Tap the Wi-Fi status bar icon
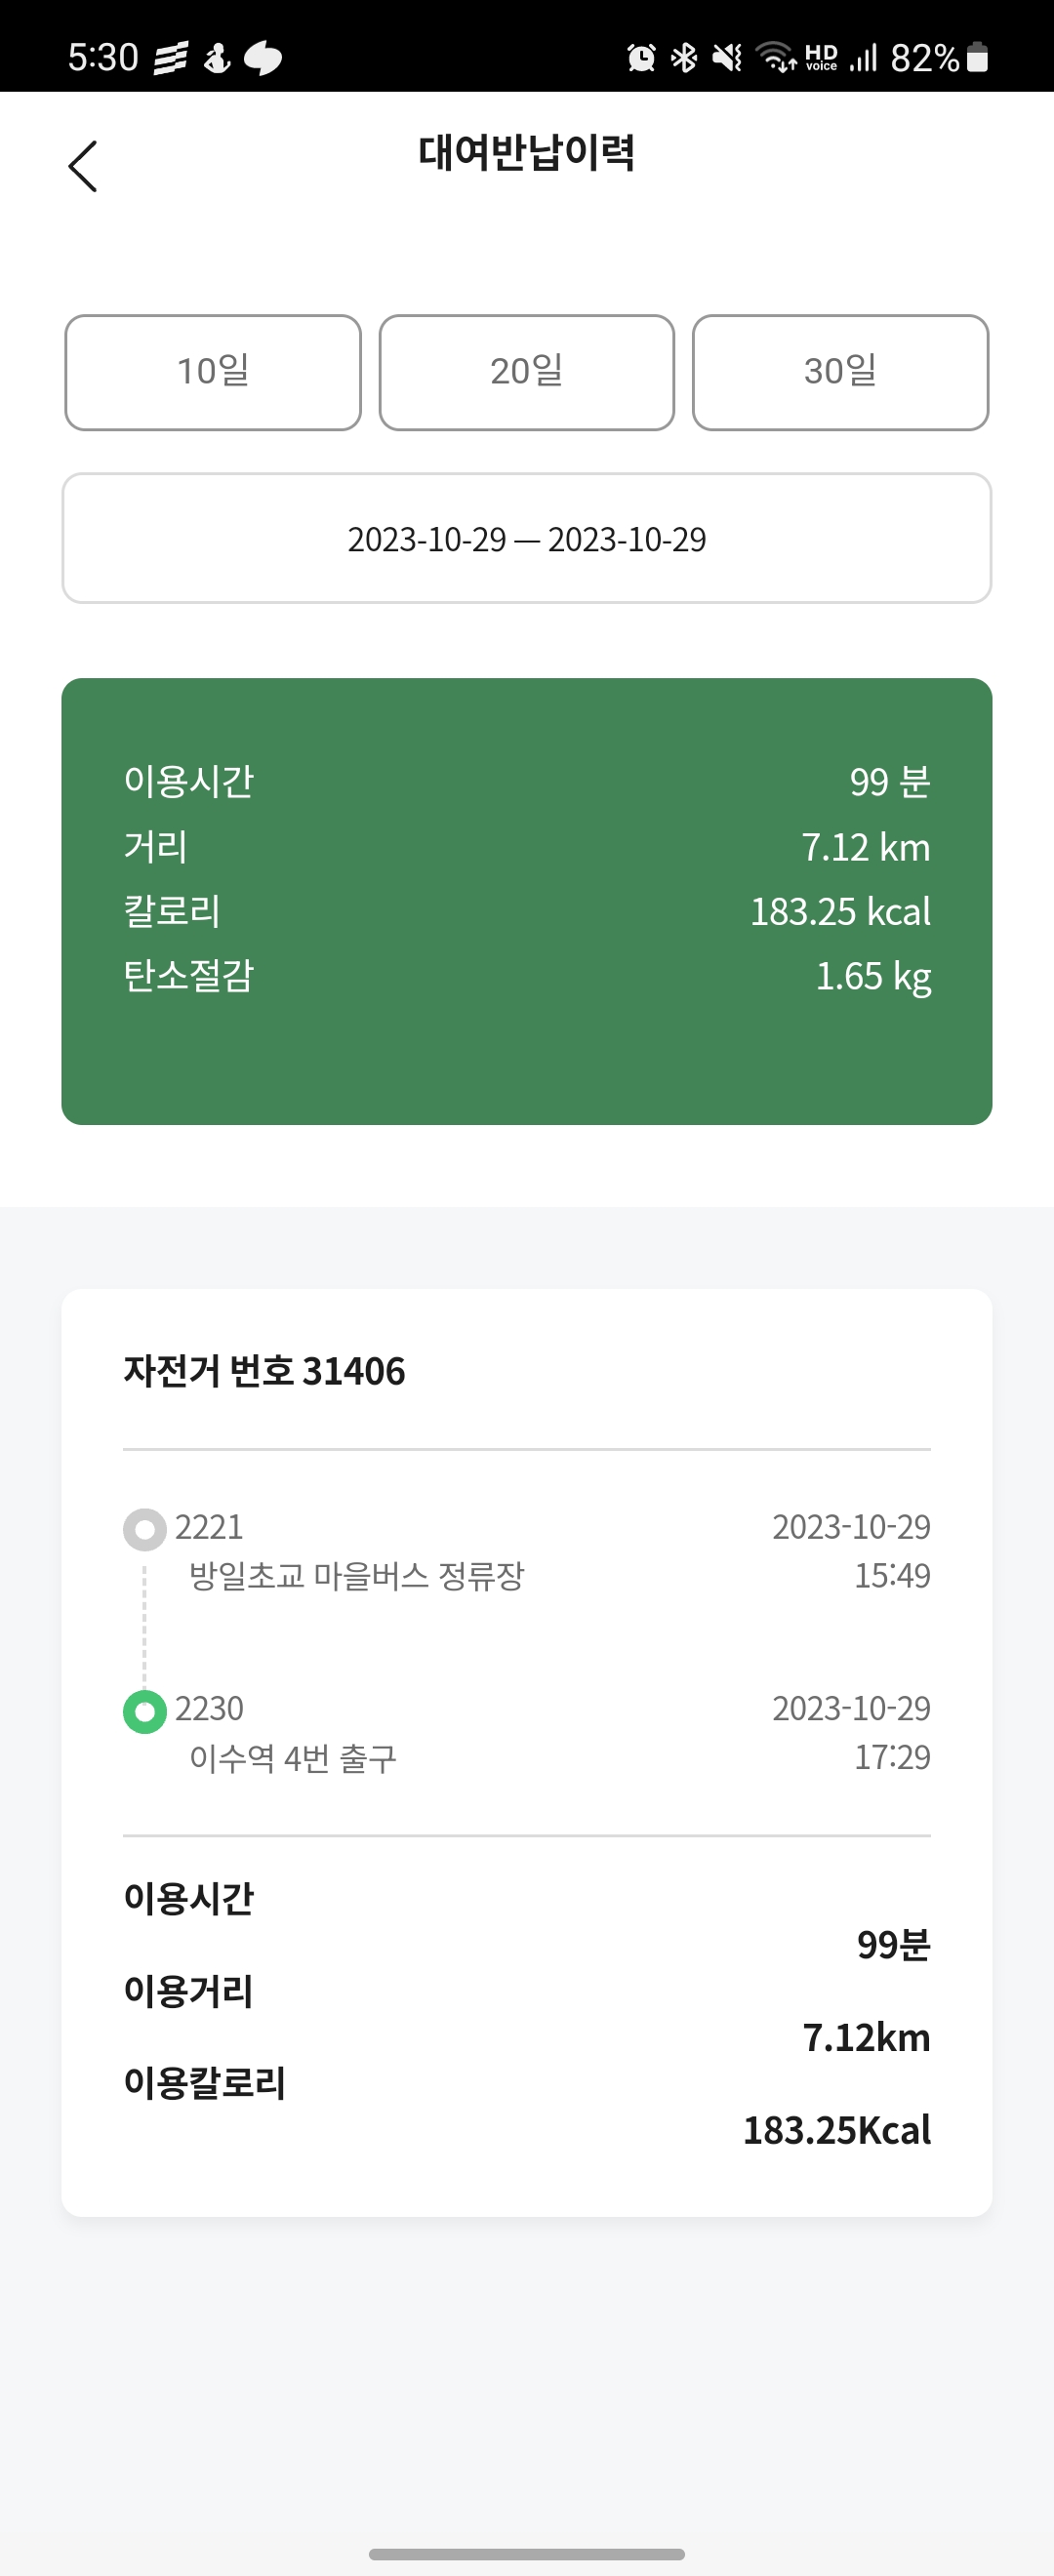 pos(776,58)
